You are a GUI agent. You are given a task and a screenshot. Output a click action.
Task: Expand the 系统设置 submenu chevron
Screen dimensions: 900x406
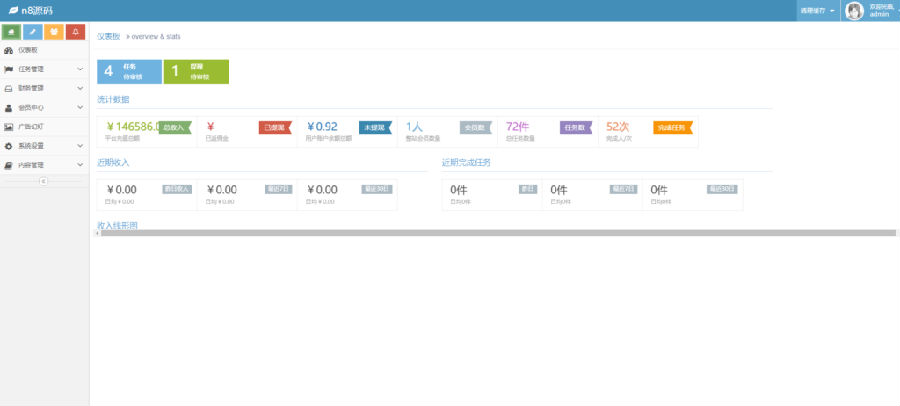click(80, 146)
